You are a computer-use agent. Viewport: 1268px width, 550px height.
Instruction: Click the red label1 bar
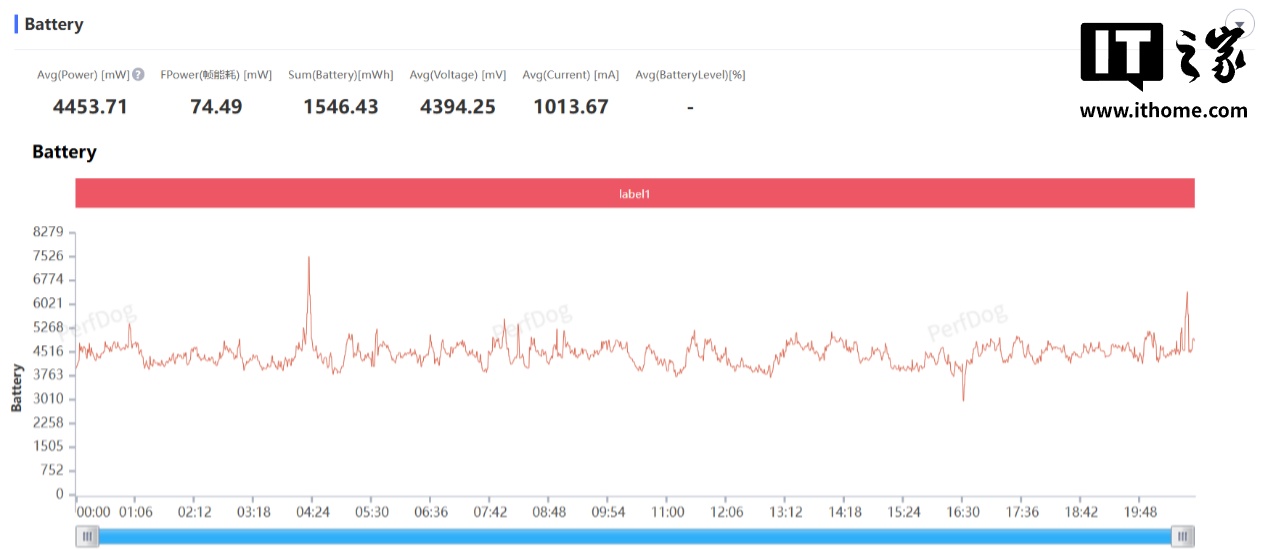[634, 193]
